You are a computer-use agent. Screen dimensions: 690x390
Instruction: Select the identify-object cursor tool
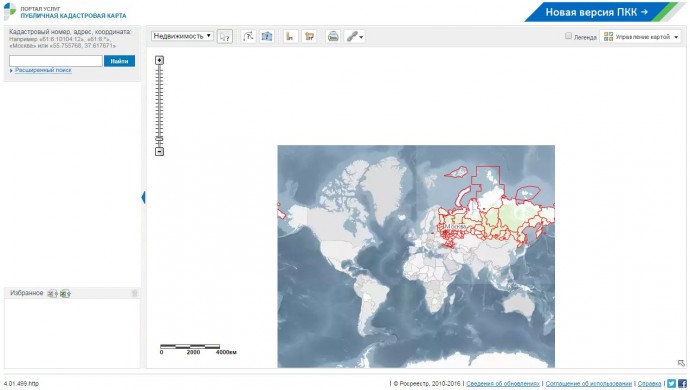(x=224, y=37)
